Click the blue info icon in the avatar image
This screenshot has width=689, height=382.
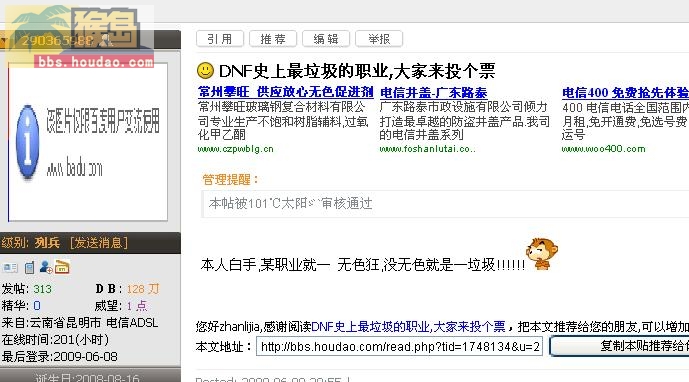click(27, 142)
